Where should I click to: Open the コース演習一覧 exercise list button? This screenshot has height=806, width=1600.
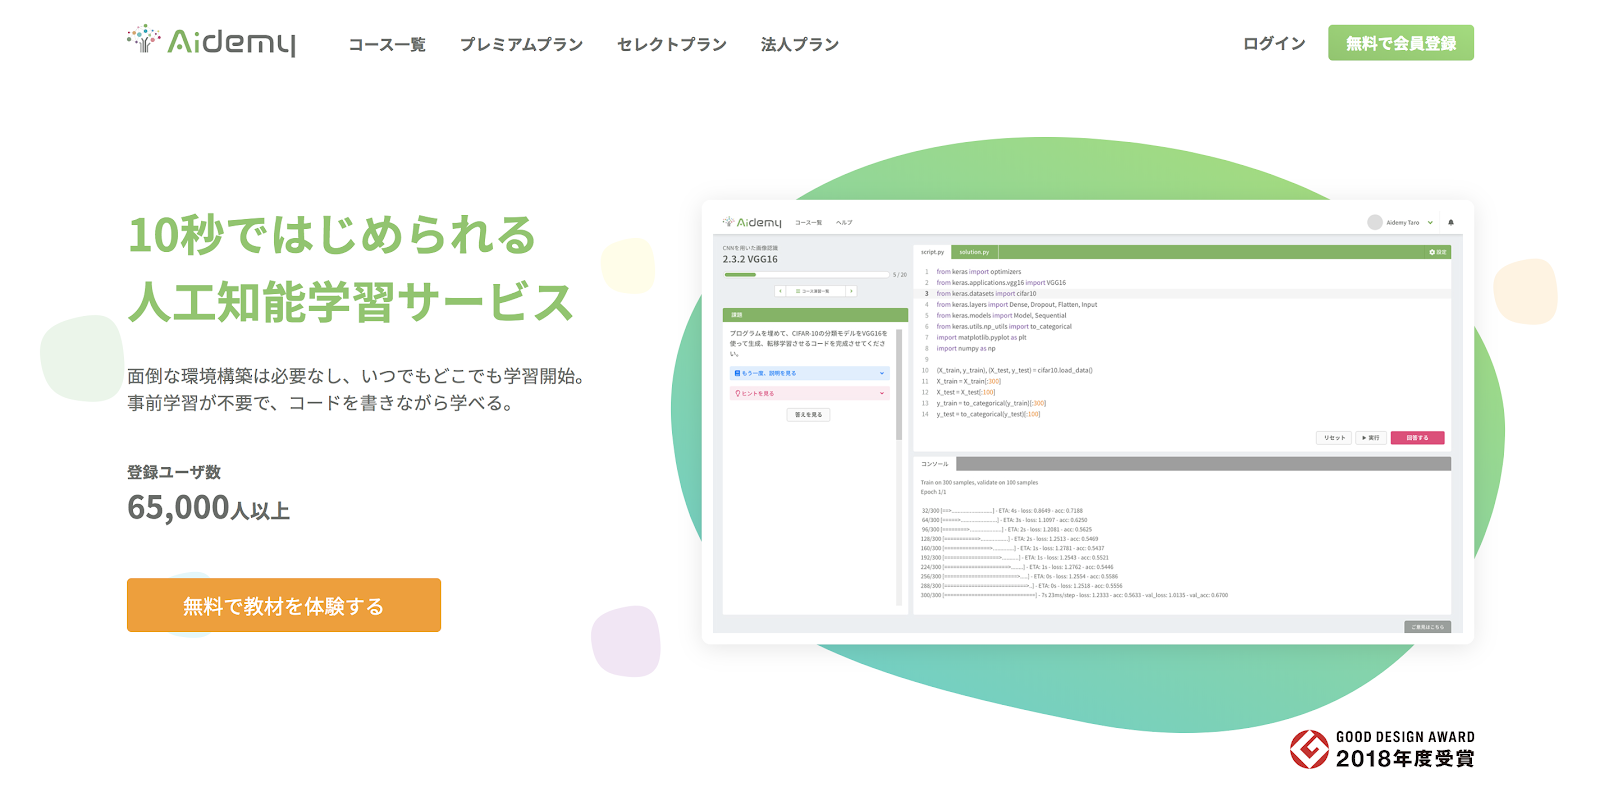(816, 291)
